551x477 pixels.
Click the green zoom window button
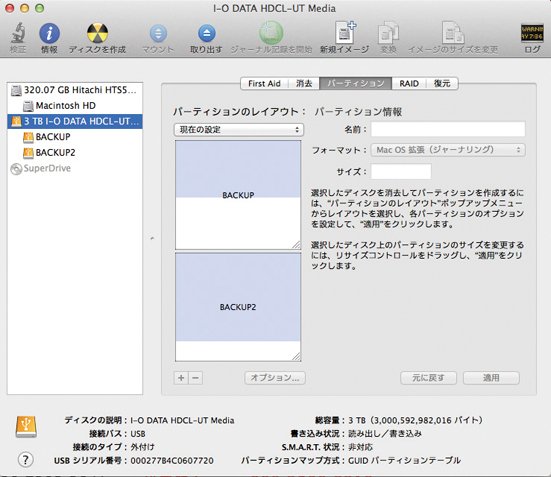point(40,8)
